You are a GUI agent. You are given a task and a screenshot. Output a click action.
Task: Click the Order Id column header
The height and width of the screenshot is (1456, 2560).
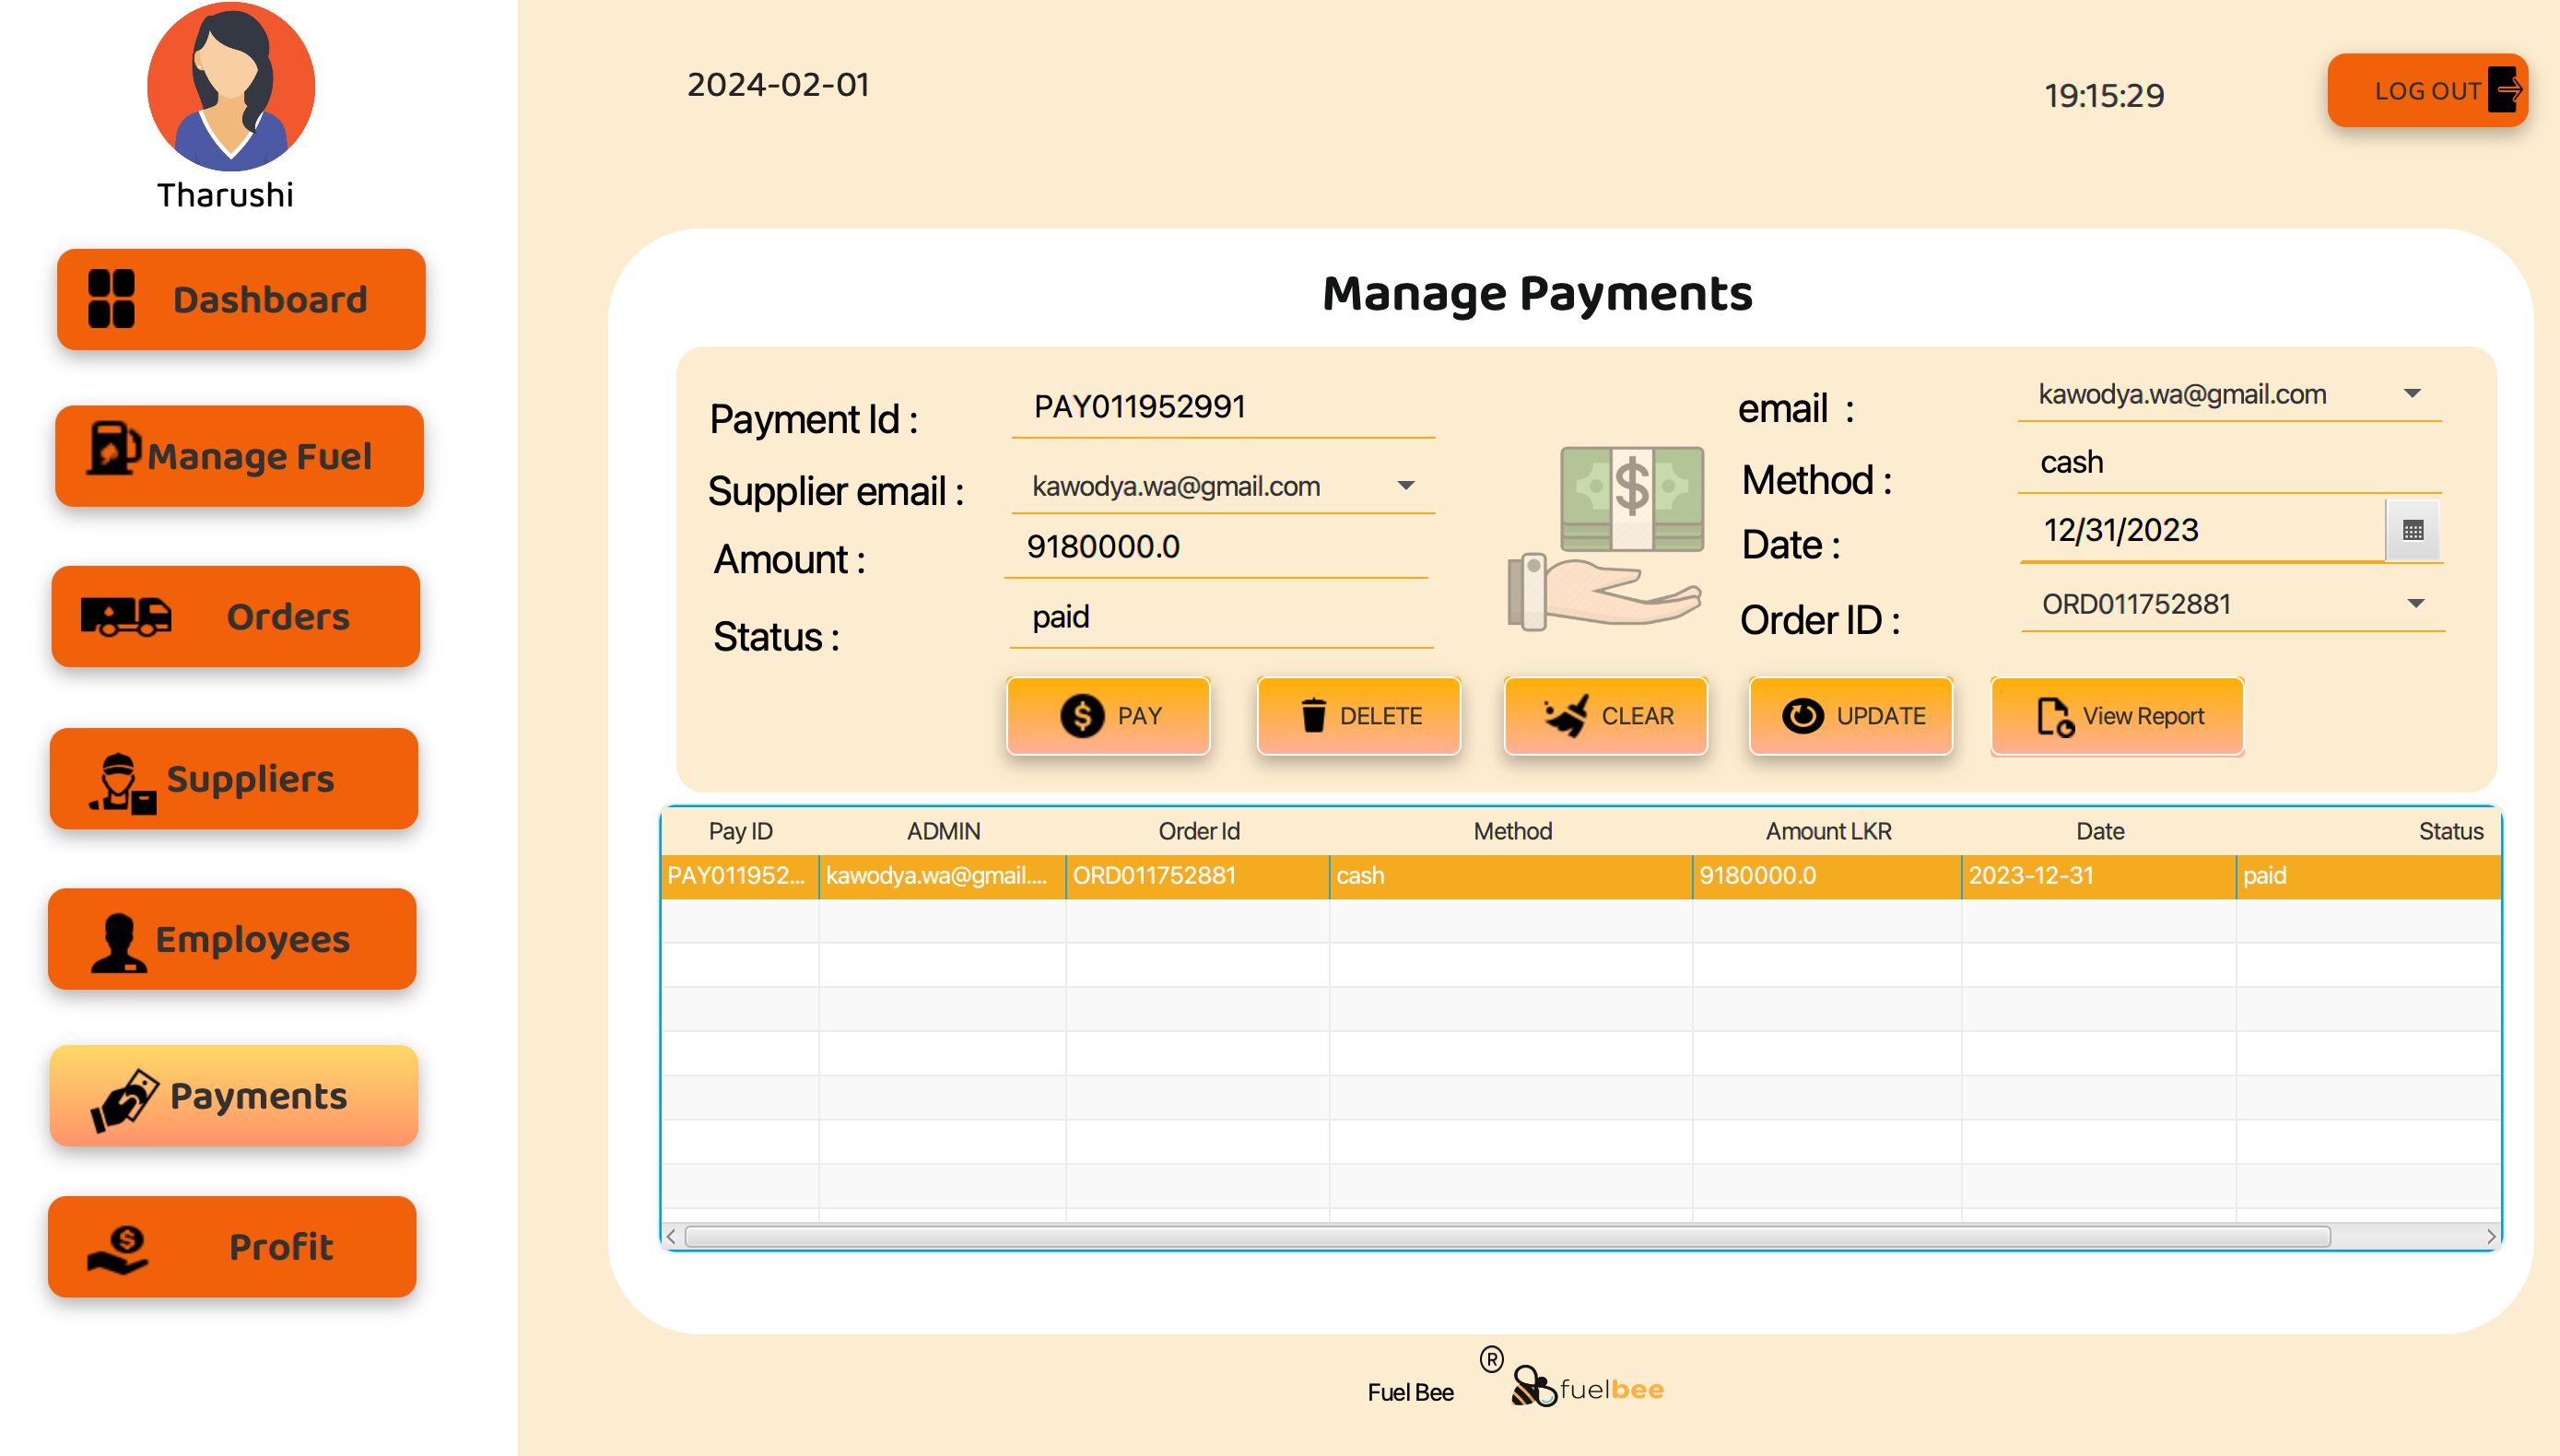(x=1199, y=831)
